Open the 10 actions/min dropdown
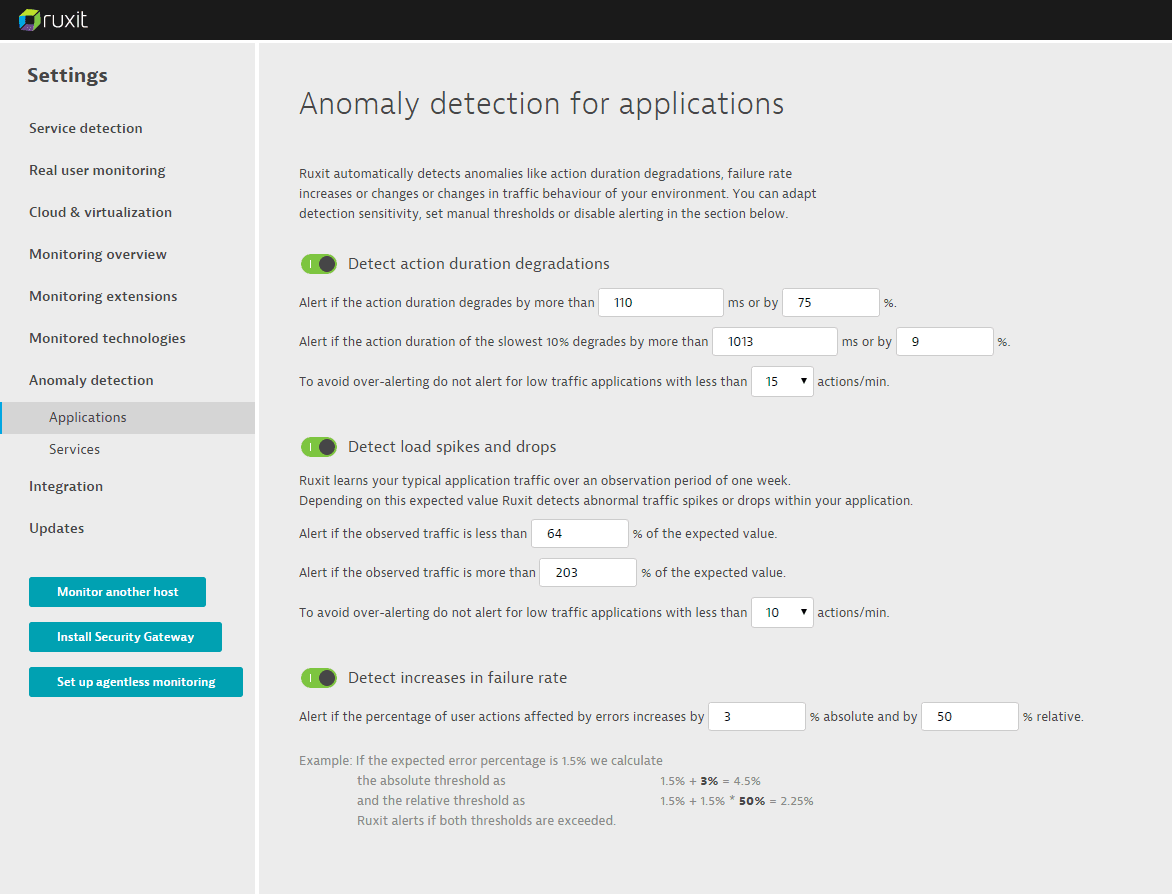Screen dimensions: 1172x894 (x=782, y=612)
